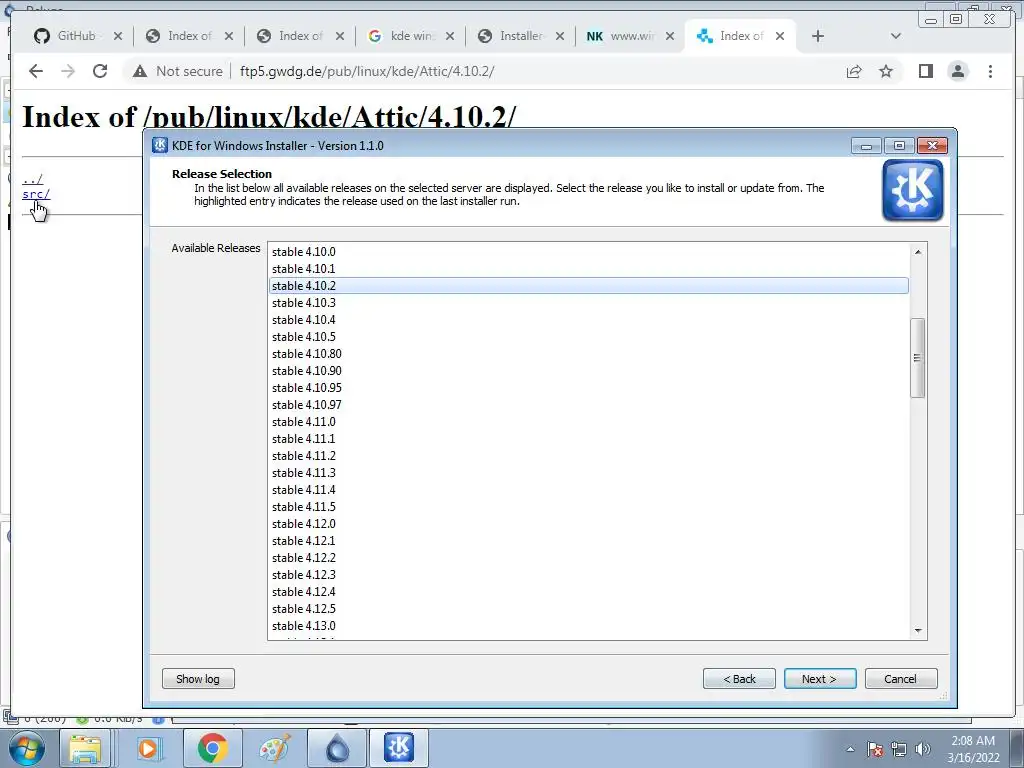1024x768 pixels.
Task: Close the Installer tab
Action: point(560,36)
